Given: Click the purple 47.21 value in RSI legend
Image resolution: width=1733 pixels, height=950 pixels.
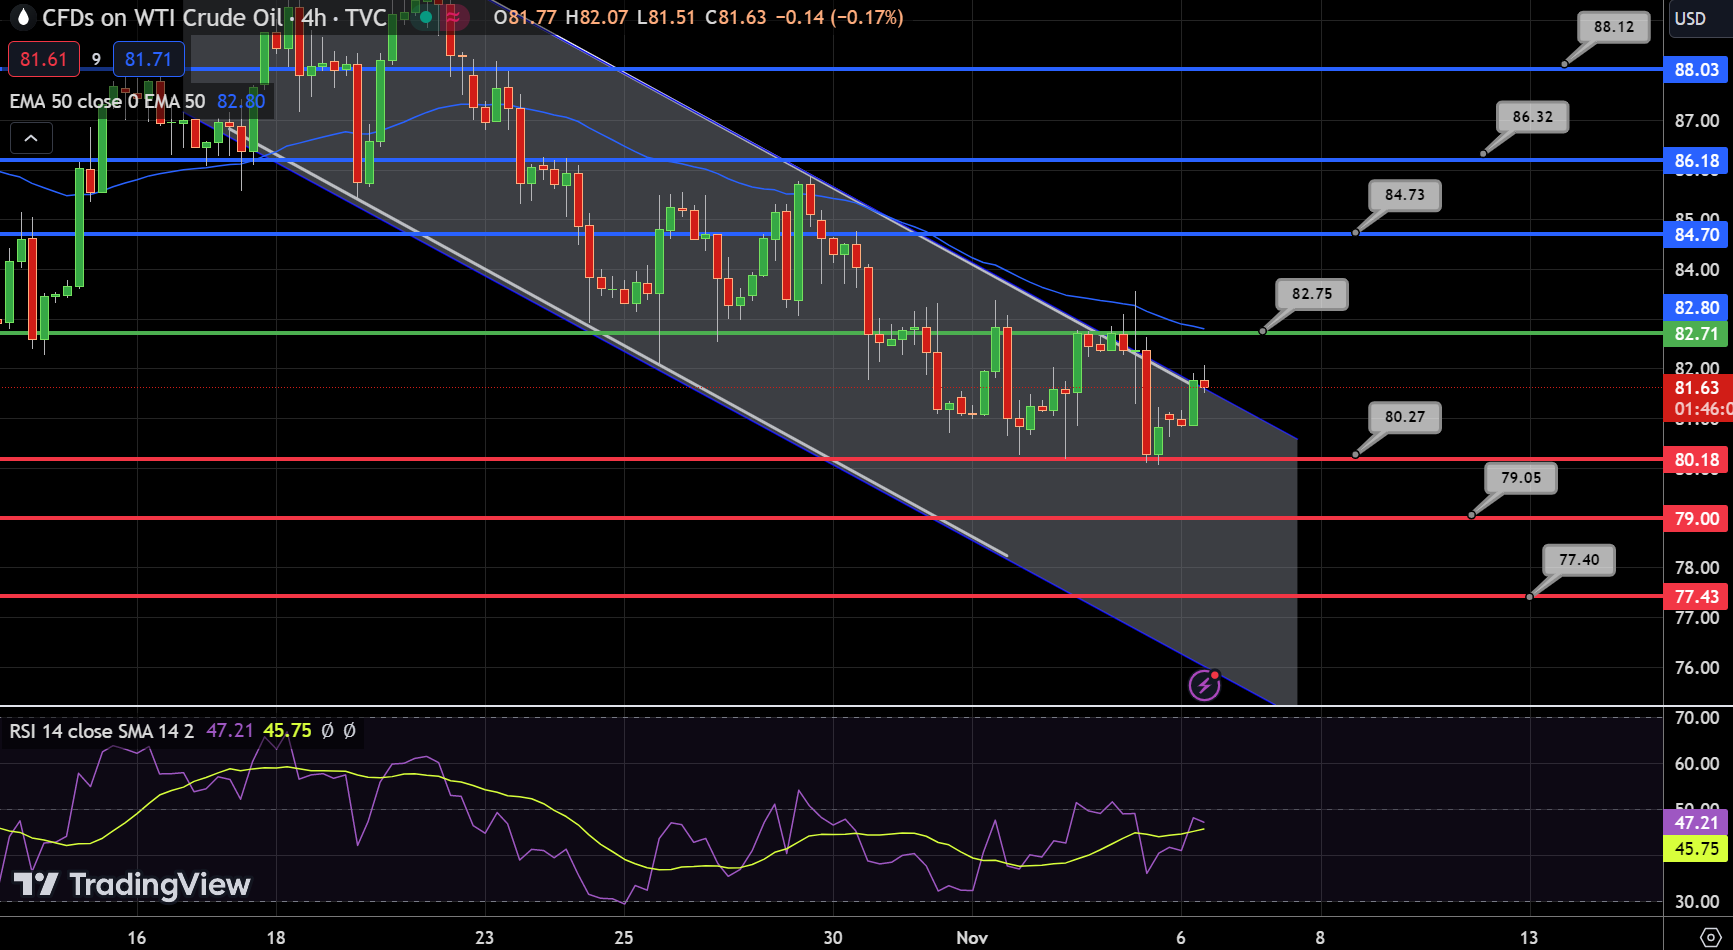Looking at the screenshot, I should 230,731.
